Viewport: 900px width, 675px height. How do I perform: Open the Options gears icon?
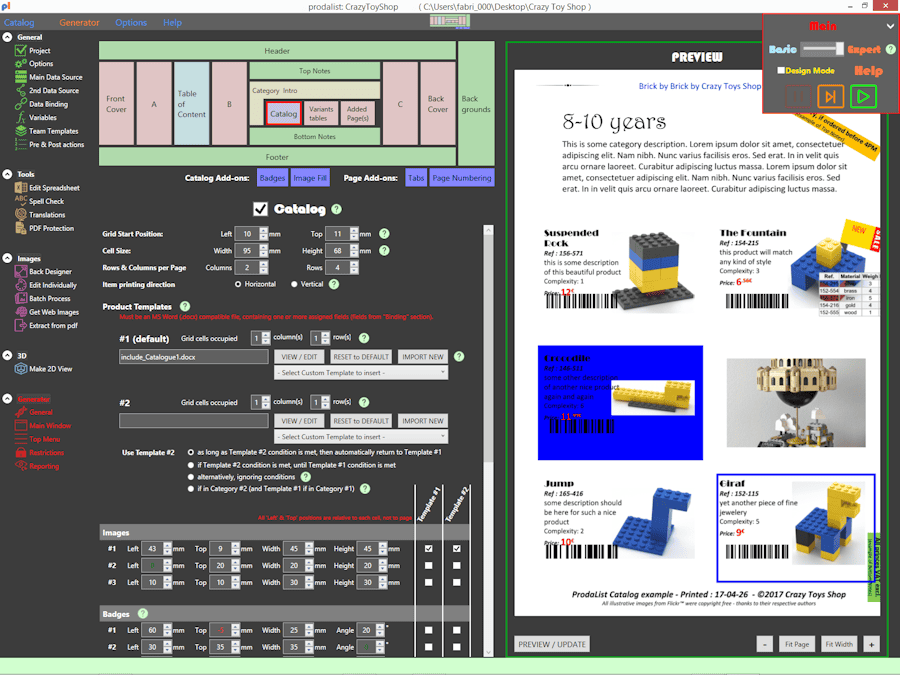pyautogui.click(x=21, y=64)
